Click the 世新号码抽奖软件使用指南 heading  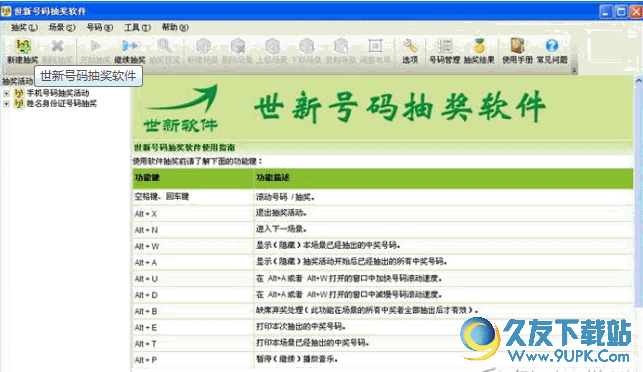click(x=185, y=147)
